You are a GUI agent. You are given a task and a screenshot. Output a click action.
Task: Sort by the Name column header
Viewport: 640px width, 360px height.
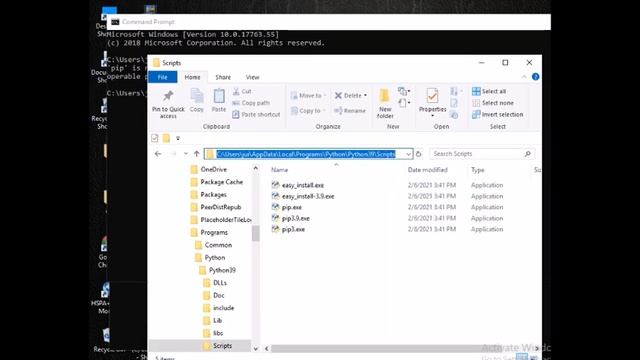pyautogui.click(x=280, y=170)
